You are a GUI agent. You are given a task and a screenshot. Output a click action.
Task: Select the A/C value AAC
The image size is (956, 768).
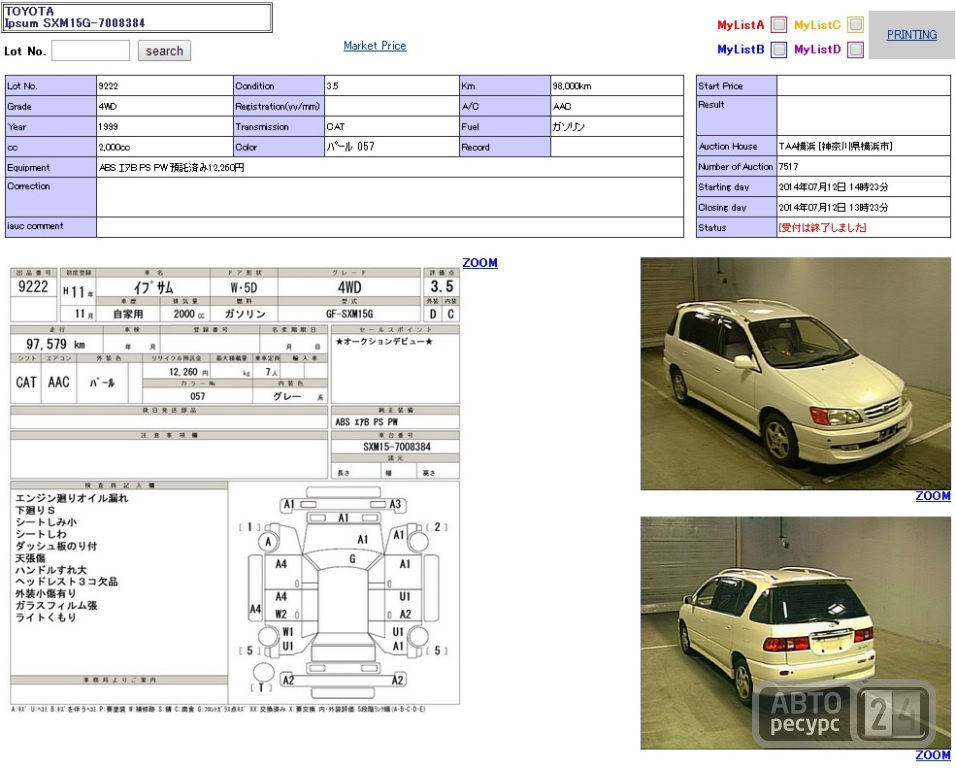click(562, 106)
